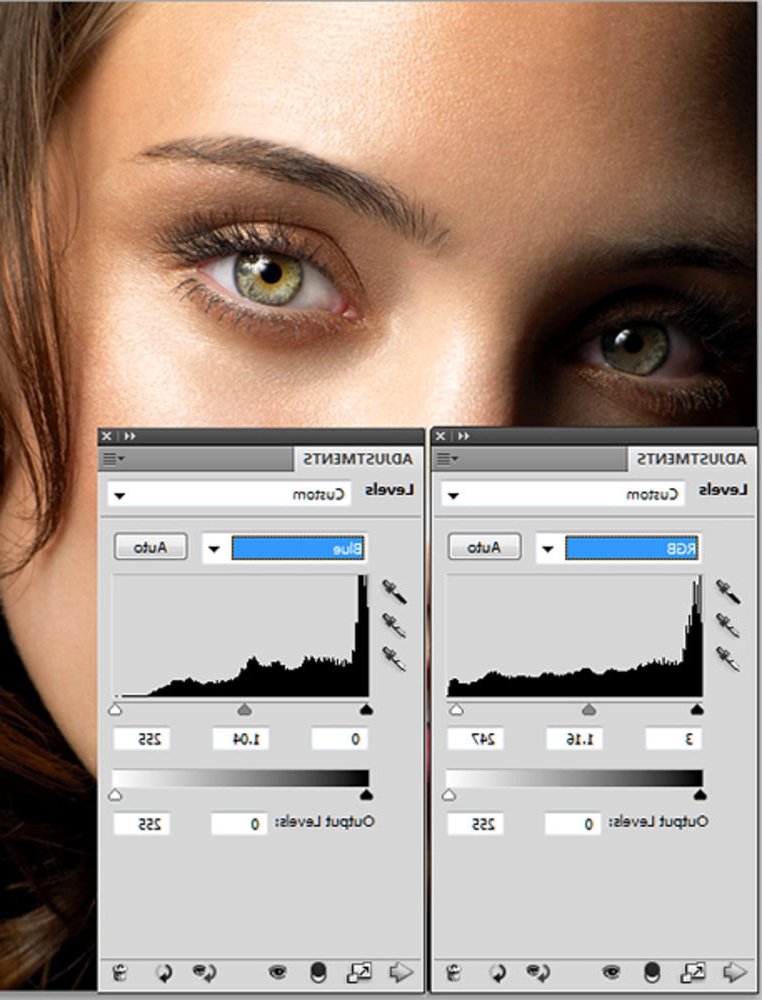Select ADJUSTMENTS tab in Blue channel panel
762x1000 pixels.
[357, 459]
